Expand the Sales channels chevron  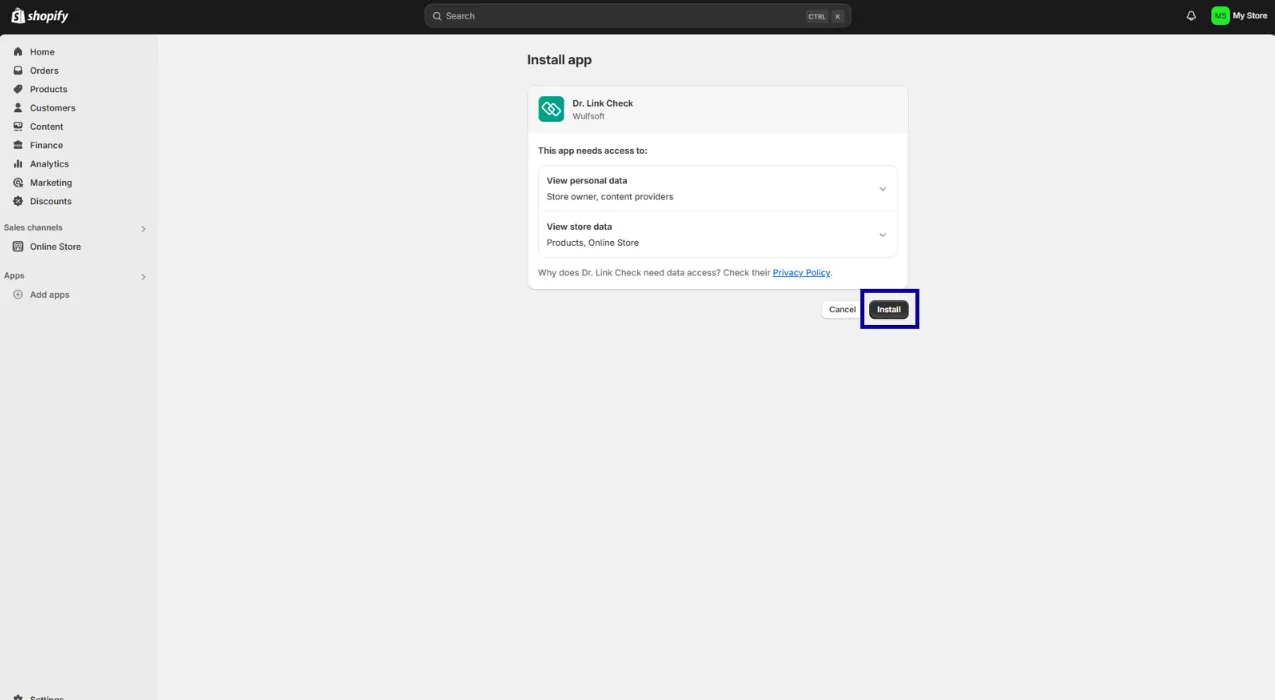pyautogui.click(x=143, y=229)
